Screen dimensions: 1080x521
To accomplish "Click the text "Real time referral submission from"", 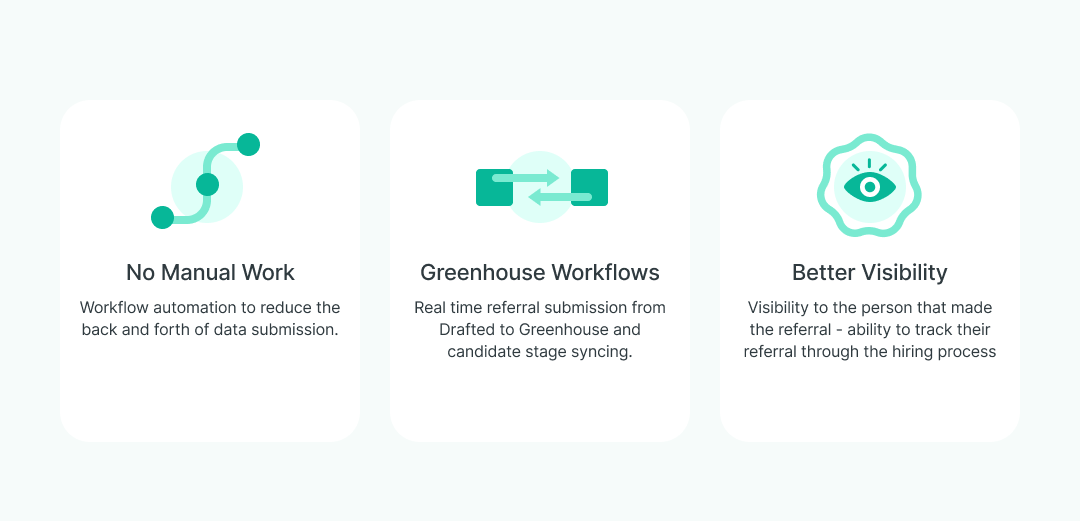I will [x=540, y=307].
